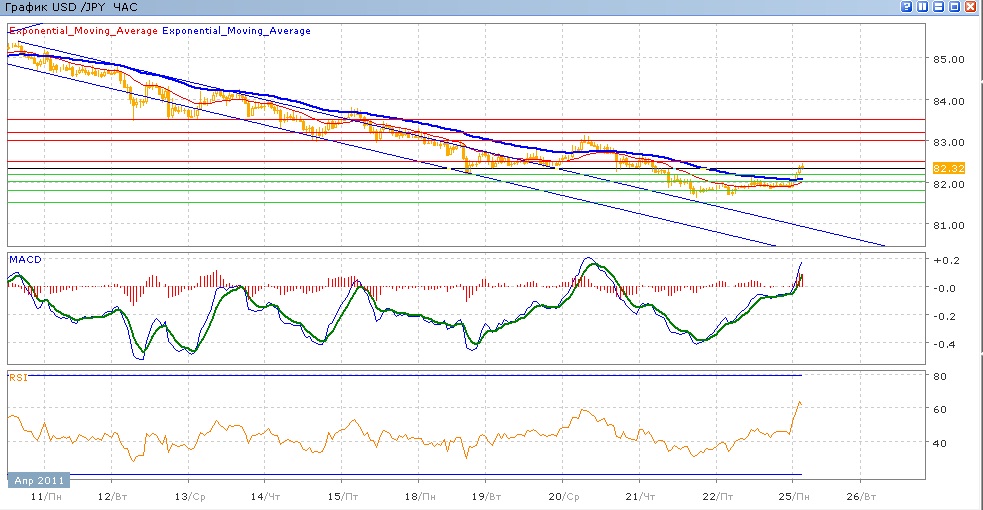Select the 25/Пн date marker
The height and width of the screenshot is (510, 983).
793,496
